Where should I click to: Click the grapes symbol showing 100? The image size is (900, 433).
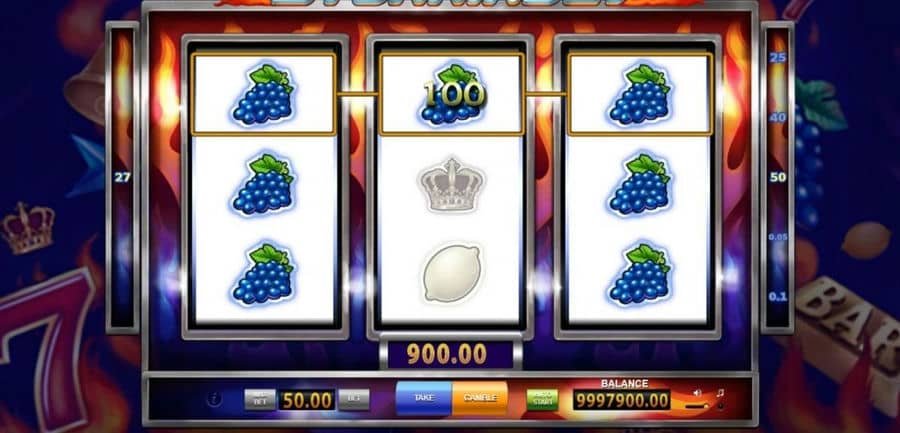[452, 94]
